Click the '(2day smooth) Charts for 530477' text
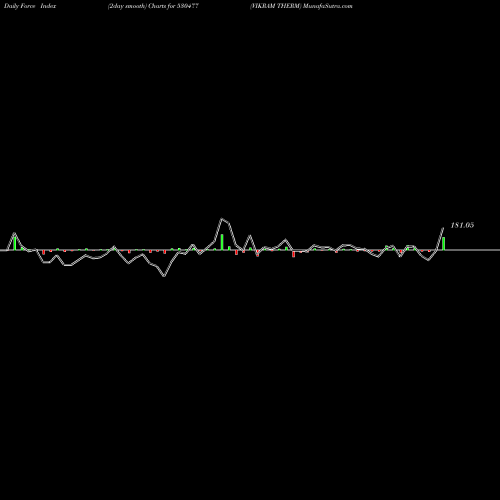This screenshot has width=500, height=500. click(x=153, y=6)
